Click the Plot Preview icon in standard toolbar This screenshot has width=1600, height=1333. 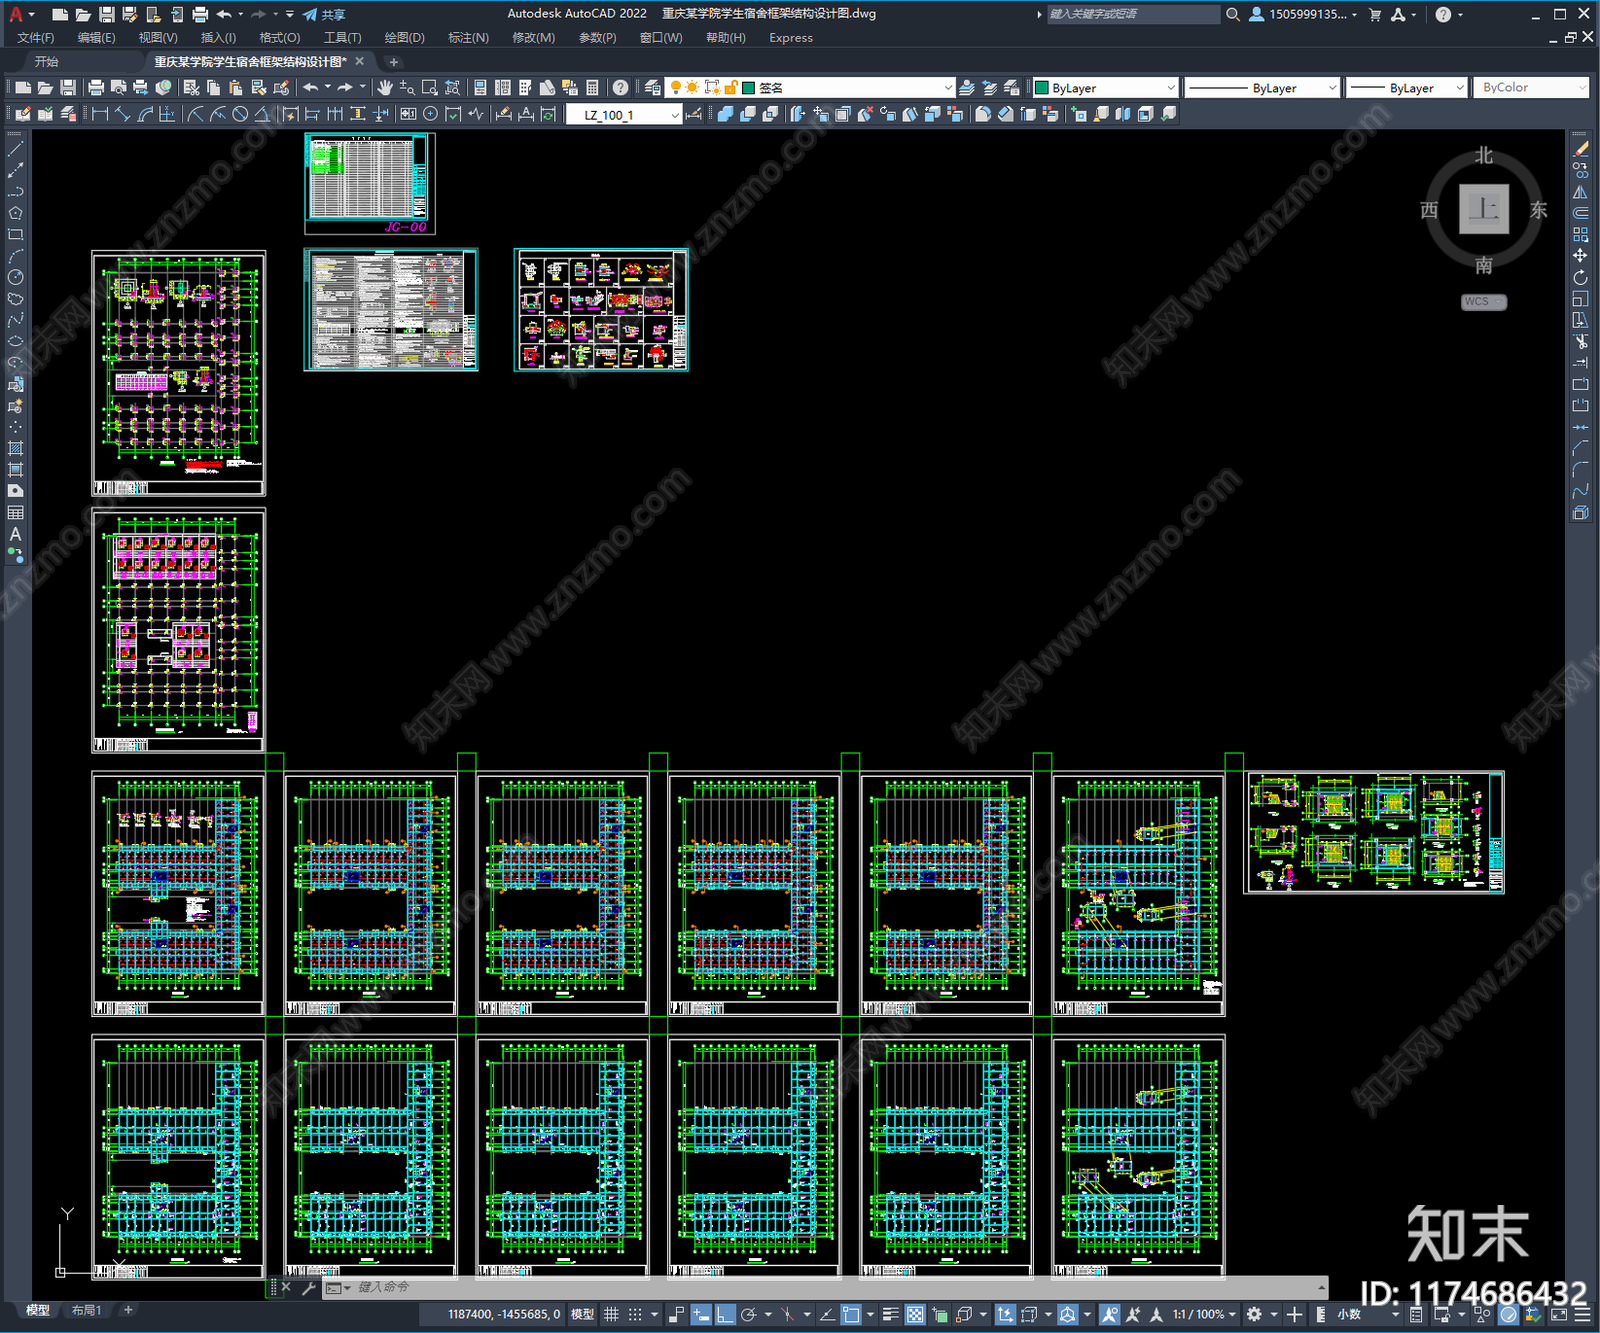118,88
